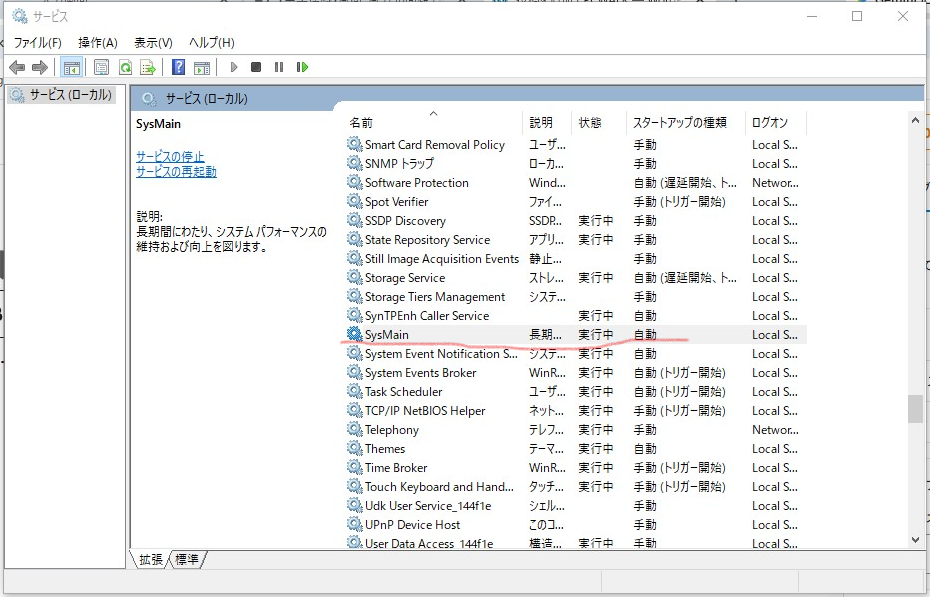Click the vertical scrollbar thumb

click(915, 409)
